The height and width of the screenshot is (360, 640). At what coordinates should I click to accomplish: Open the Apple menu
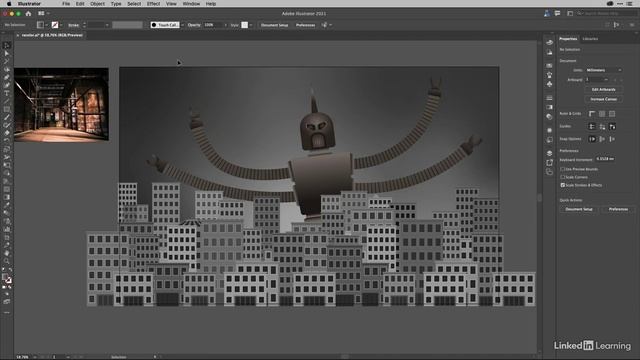[x=9, y=4]
